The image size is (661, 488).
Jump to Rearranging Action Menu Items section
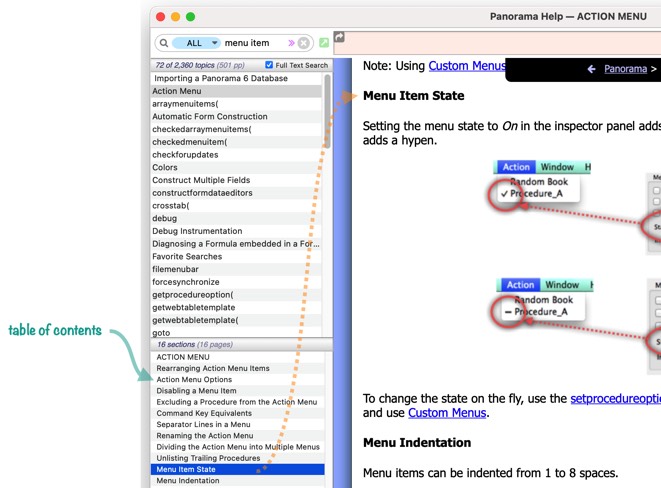pyautogui.click(x=238, y=368)
